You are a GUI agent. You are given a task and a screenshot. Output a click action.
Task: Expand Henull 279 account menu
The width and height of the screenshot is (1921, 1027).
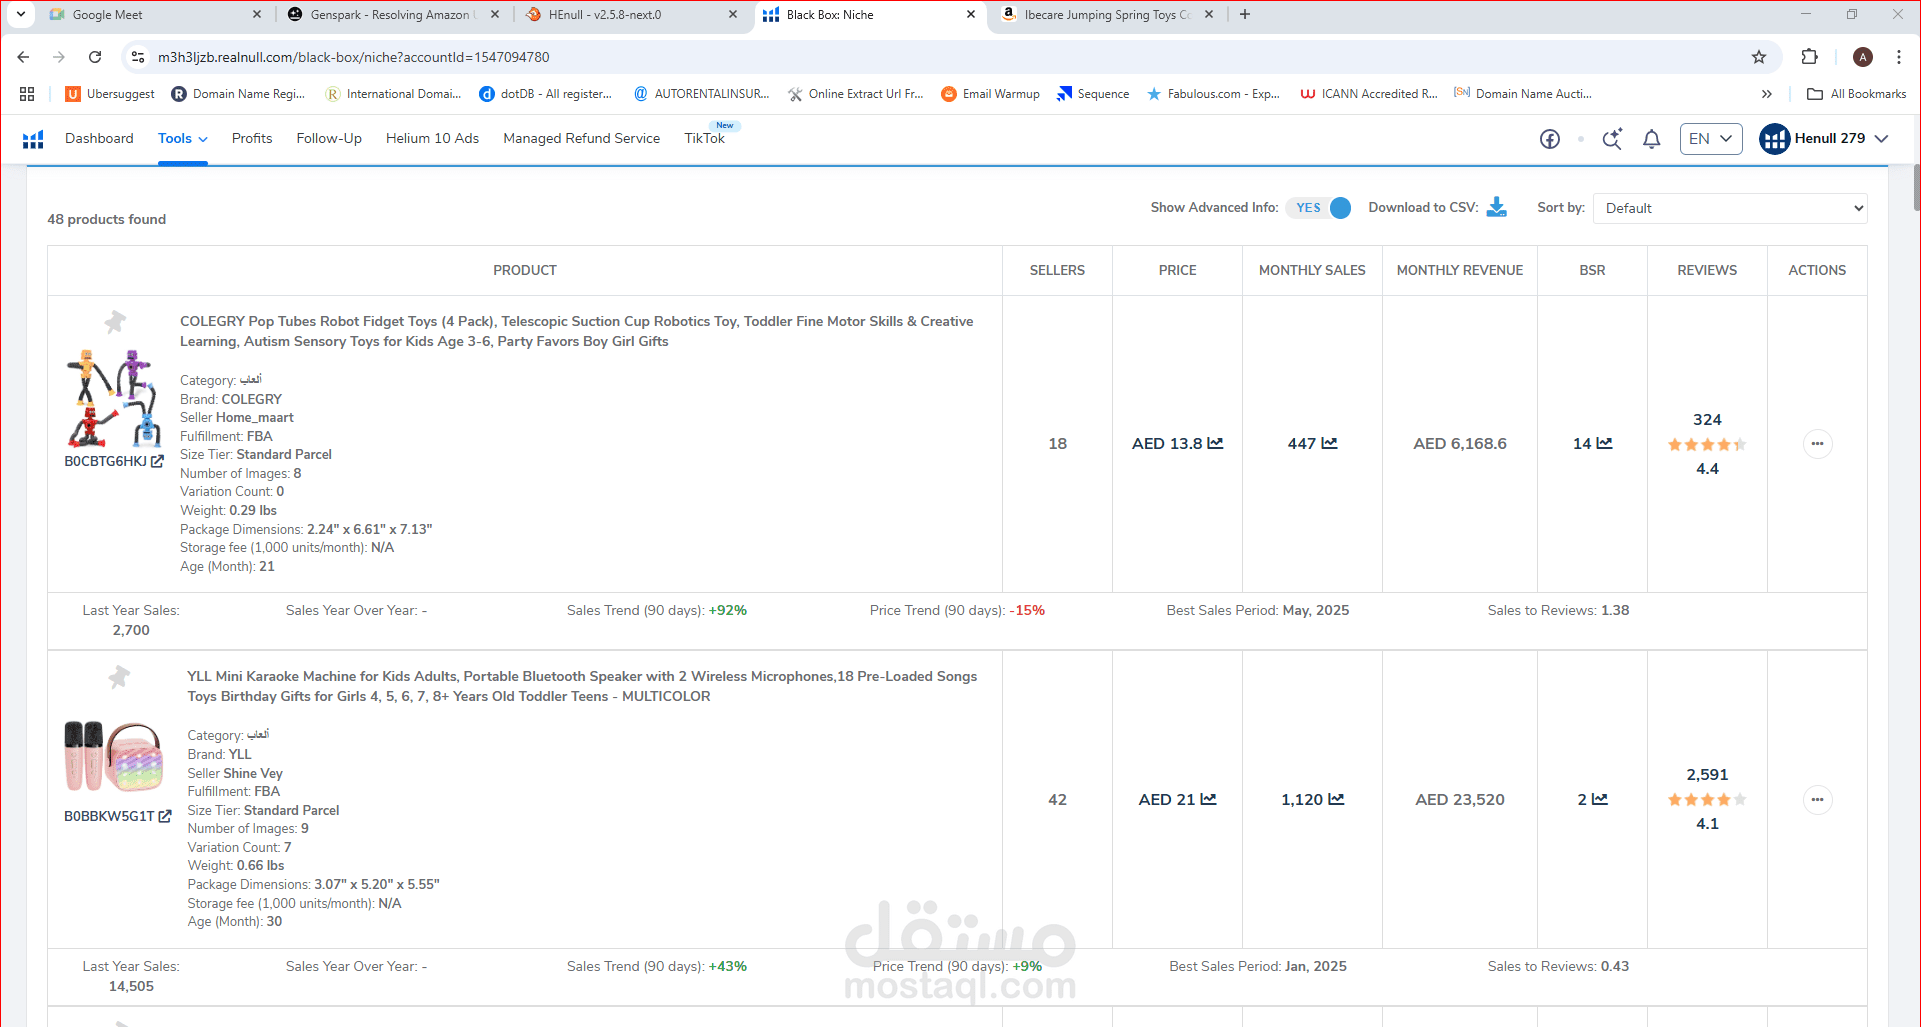pos(1824,139)
